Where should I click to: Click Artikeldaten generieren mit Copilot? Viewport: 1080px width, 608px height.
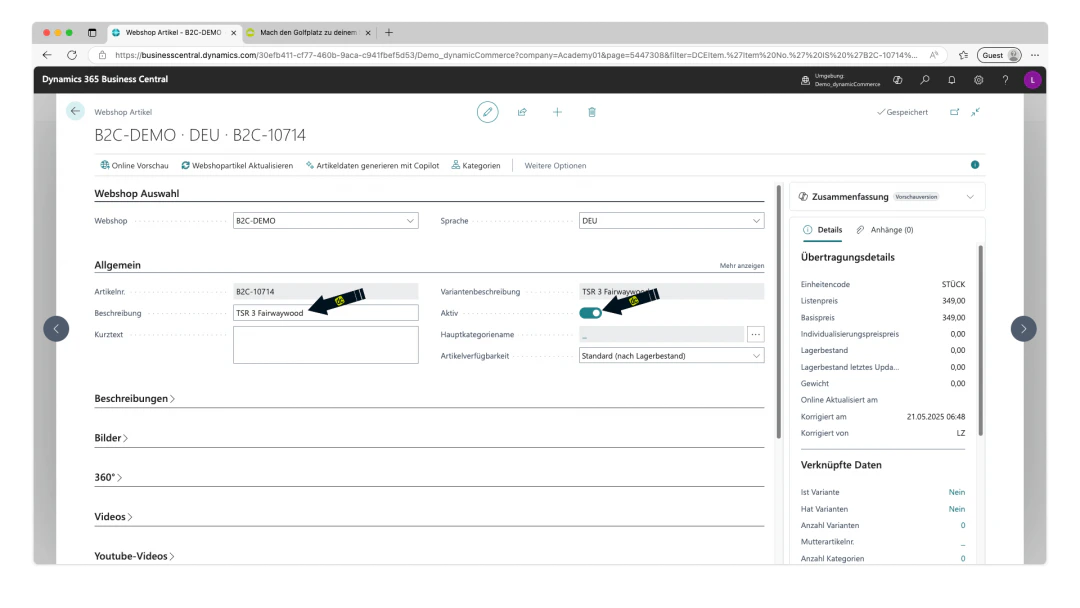click(372, 165)
